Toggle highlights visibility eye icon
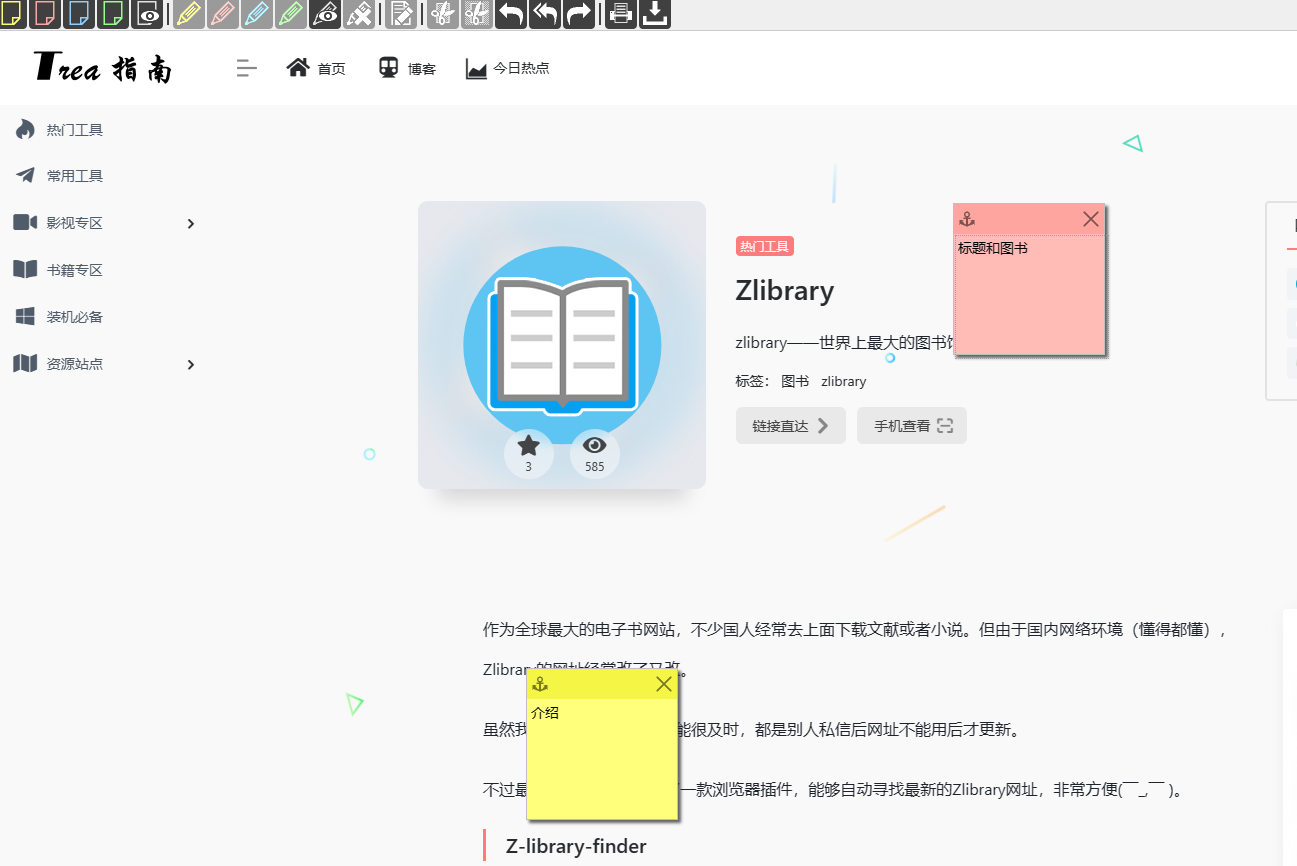The image size is (1297, 866). 325,13
